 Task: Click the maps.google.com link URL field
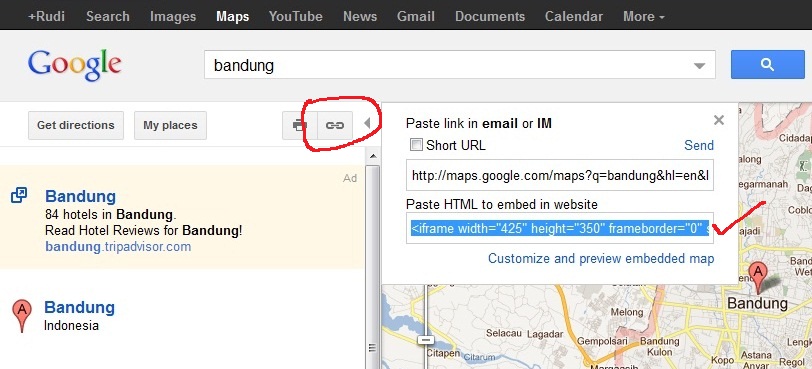click(560, 175)
